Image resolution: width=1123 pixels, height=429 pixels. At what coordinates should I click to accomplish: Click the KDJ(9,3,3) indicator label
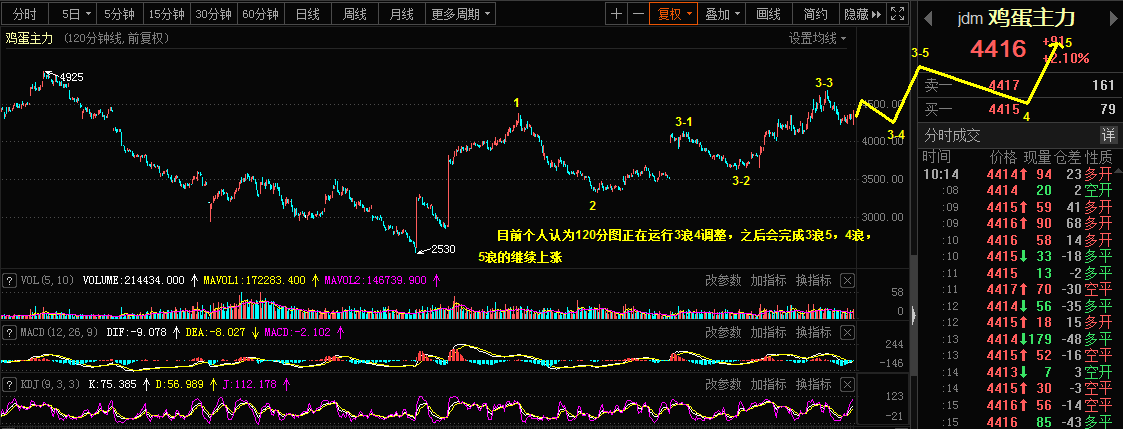pos(52,384)
